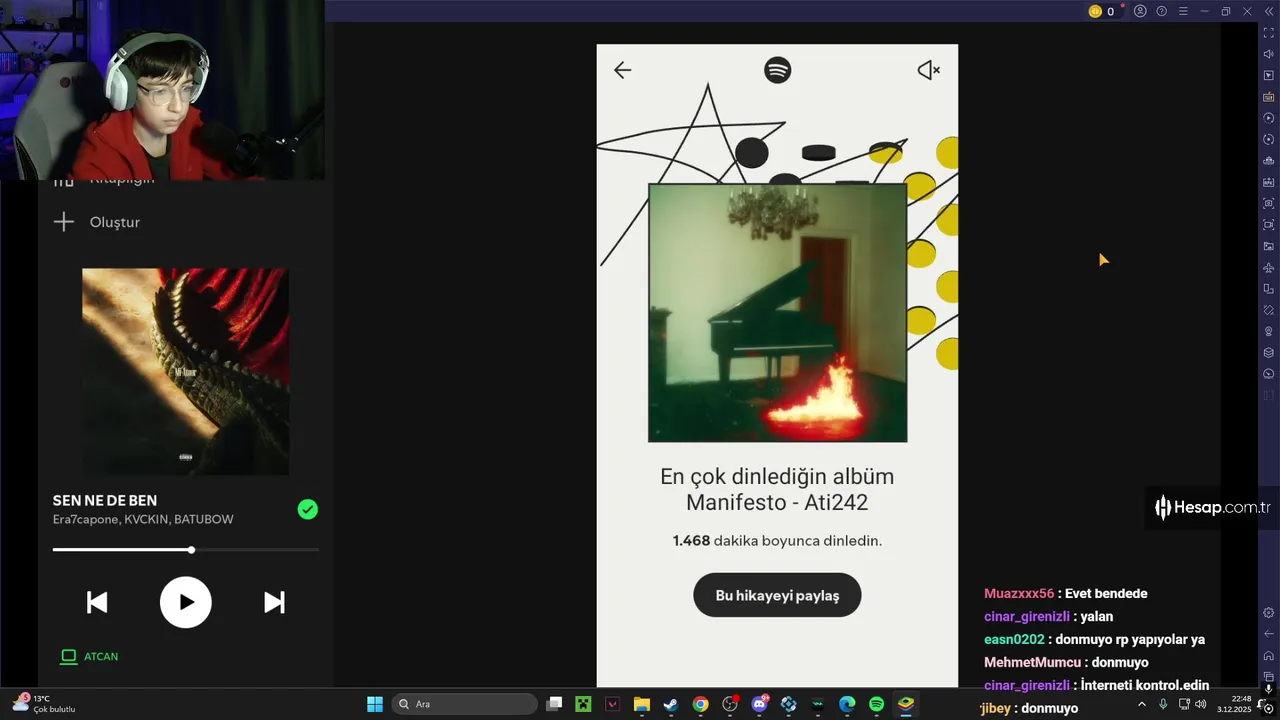
Task: Open the BlueStacks stacked layers icon
Action: click(1268, 353)
